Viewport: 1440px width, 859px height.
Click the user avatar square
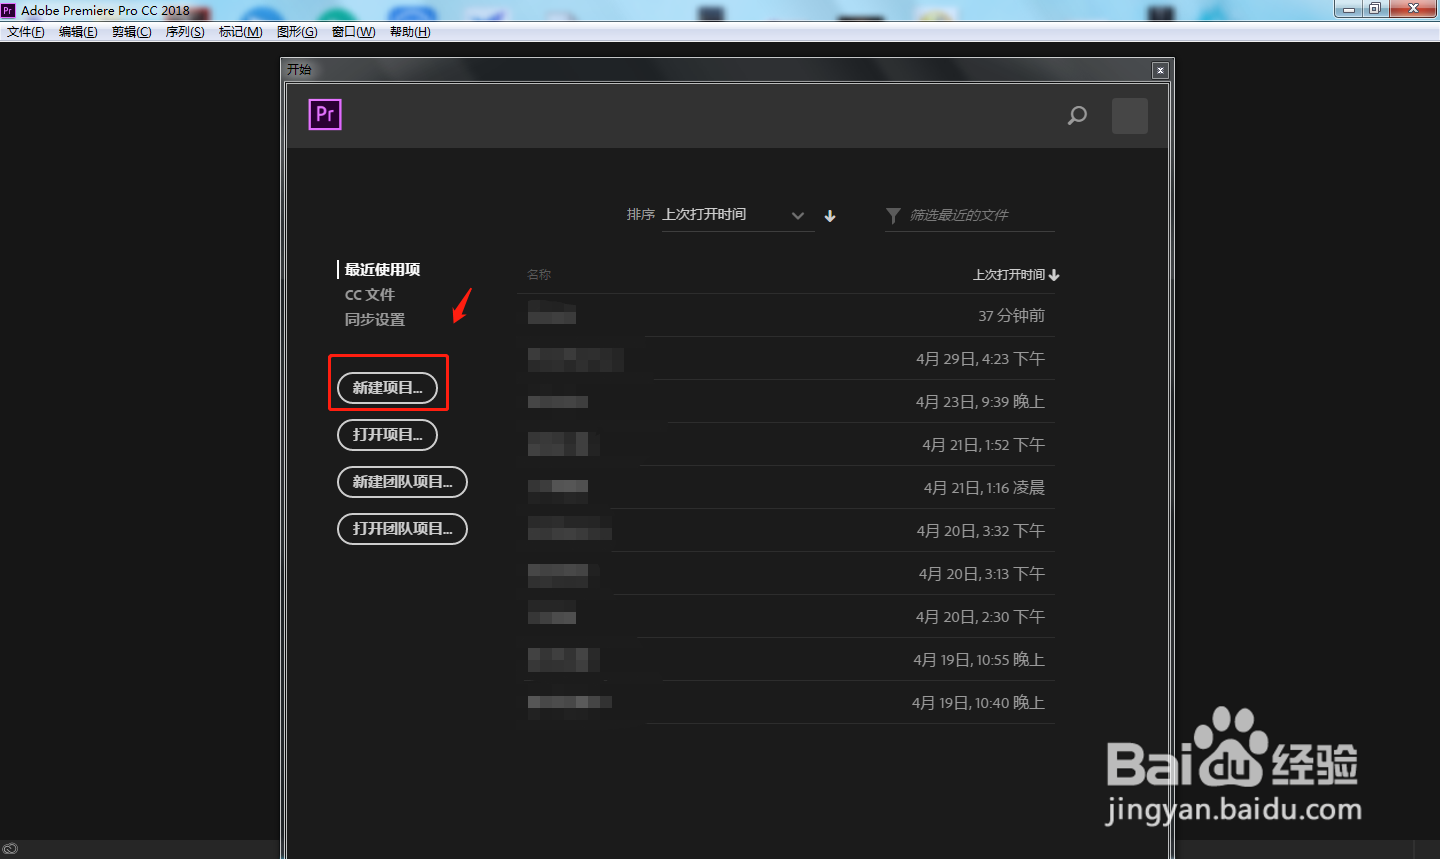[1130, 116]
